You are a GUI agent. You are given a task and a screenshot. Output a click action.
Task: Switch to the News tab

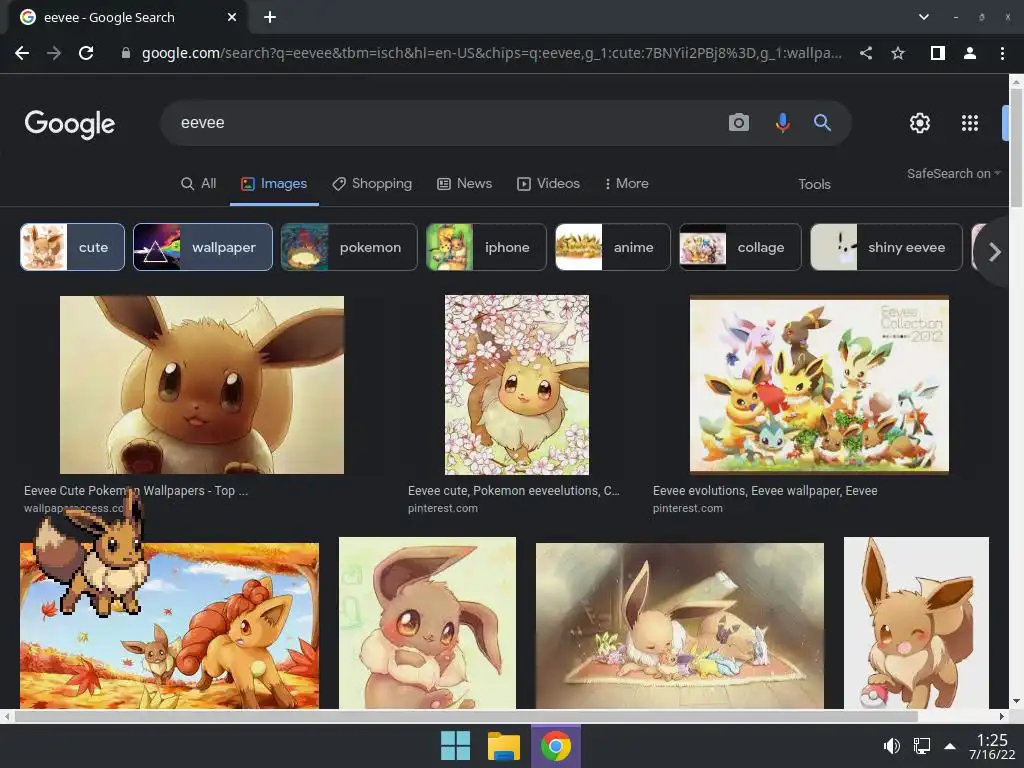coord(464,184)
